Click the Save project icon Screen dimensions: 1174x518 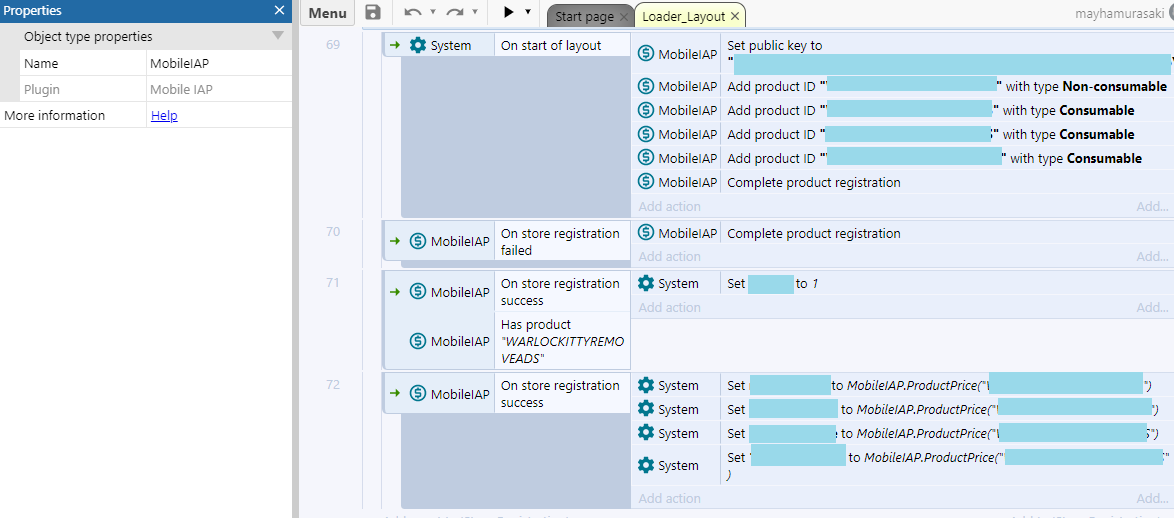point(372,13)
